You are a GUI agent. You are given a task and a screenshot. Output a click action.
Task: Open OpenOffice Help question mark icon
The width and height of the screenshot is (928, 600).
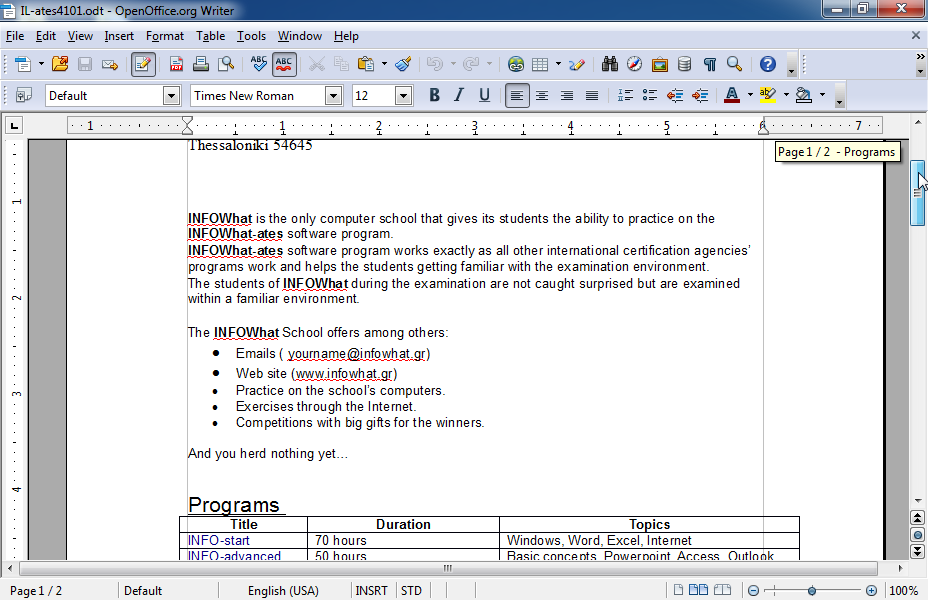768,64
